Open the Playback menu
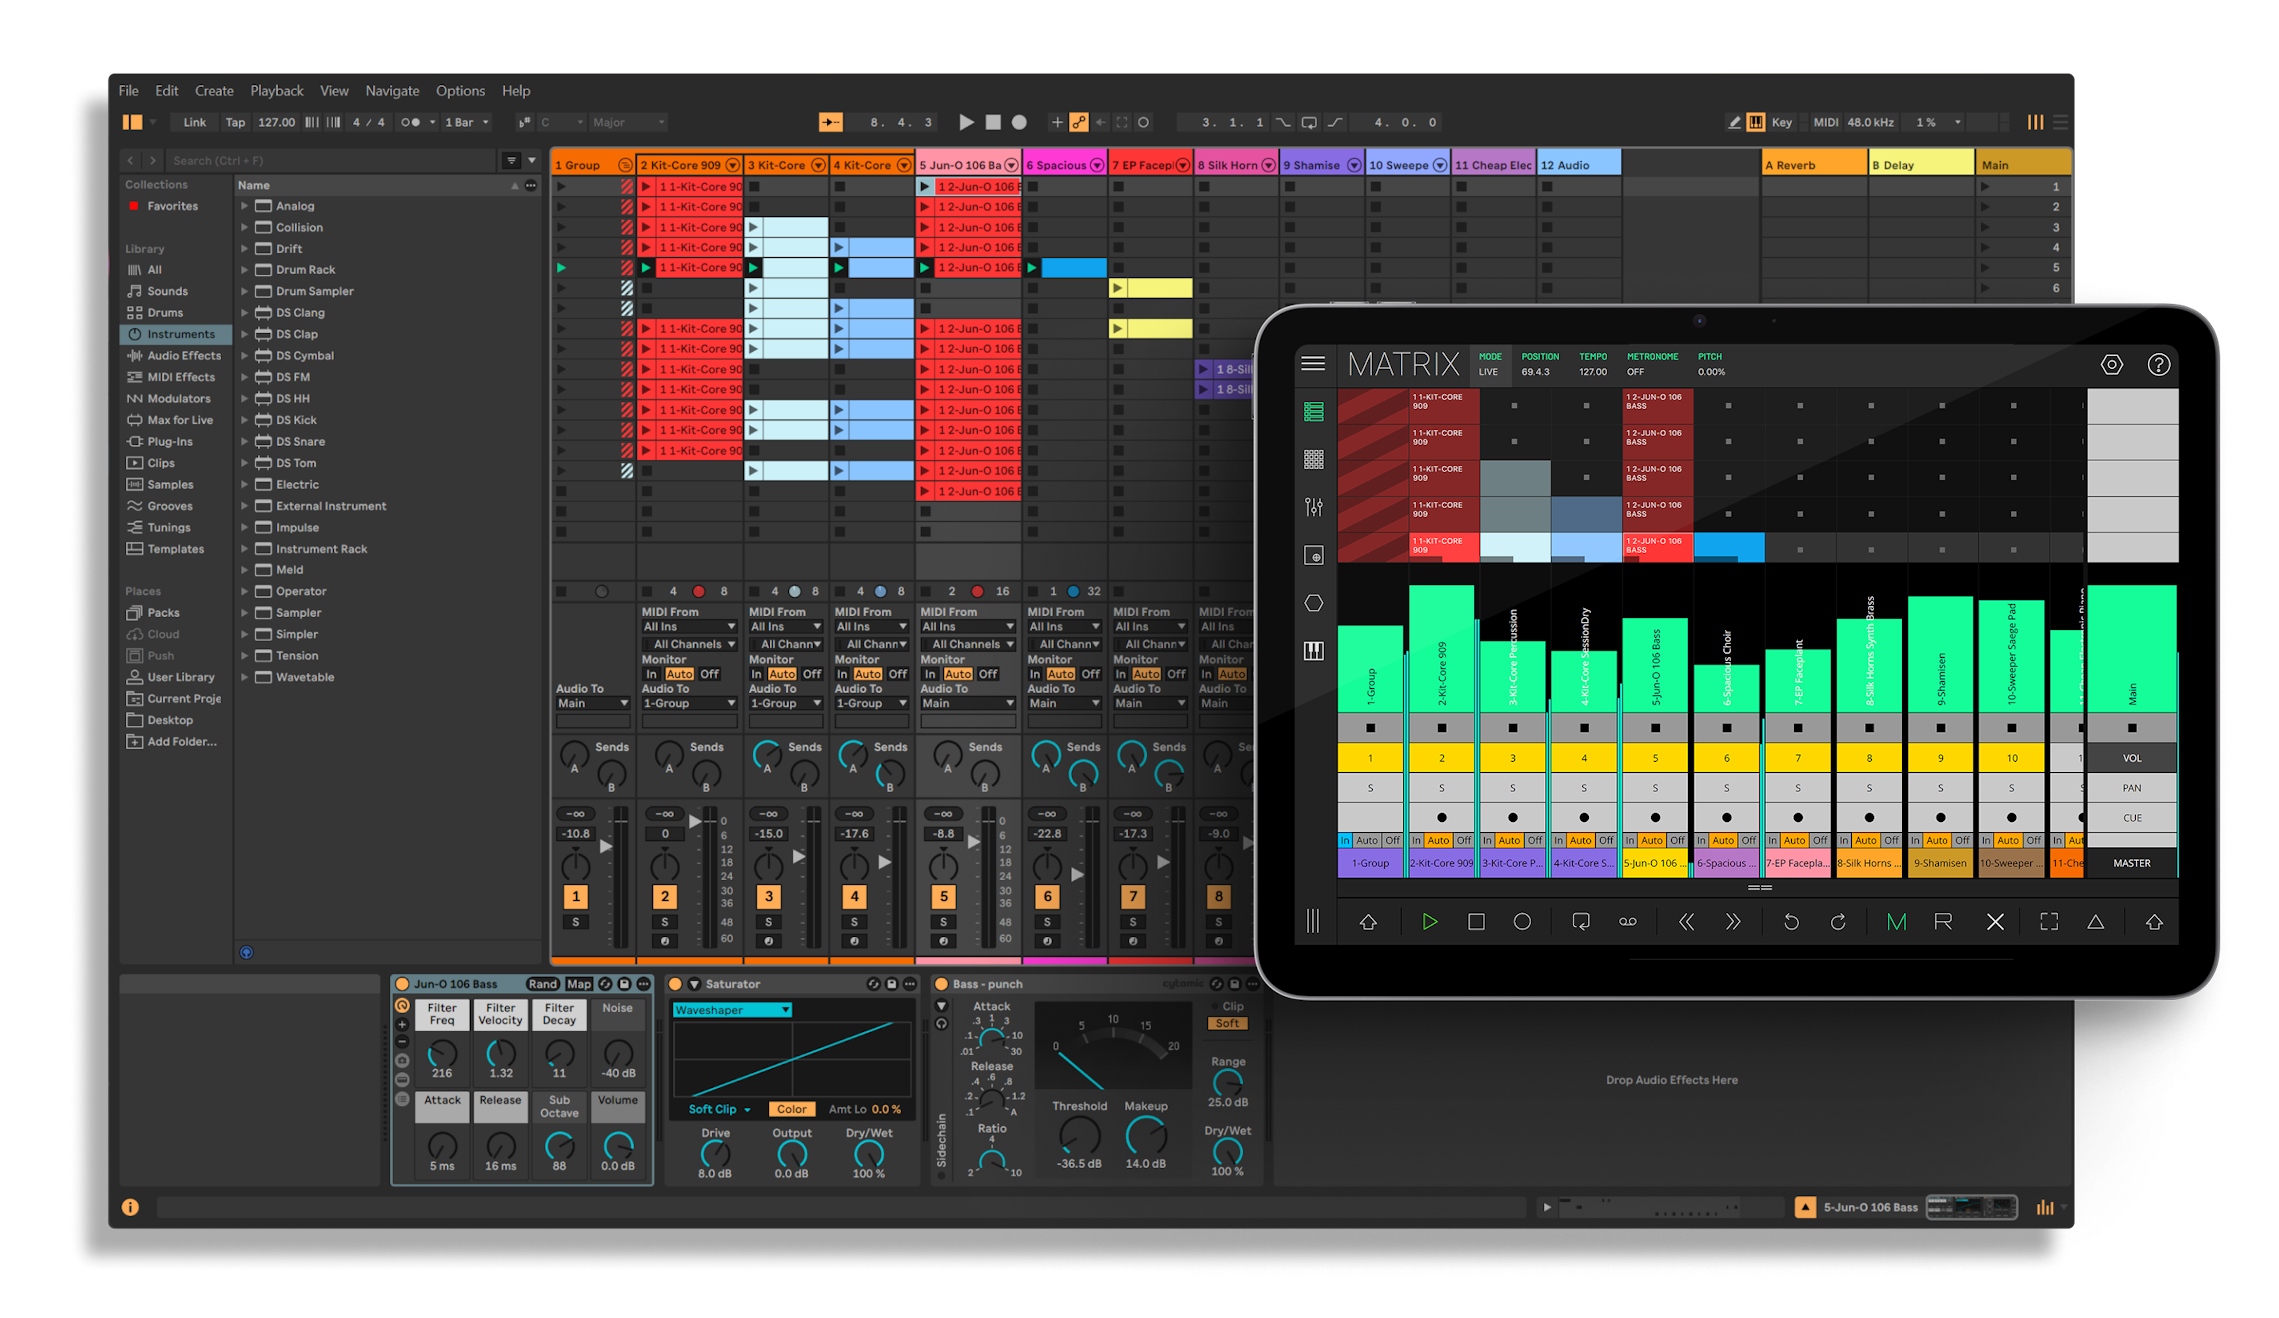Image resolution: width=2279 pixels, height=1318 pixels. (276, 91)
